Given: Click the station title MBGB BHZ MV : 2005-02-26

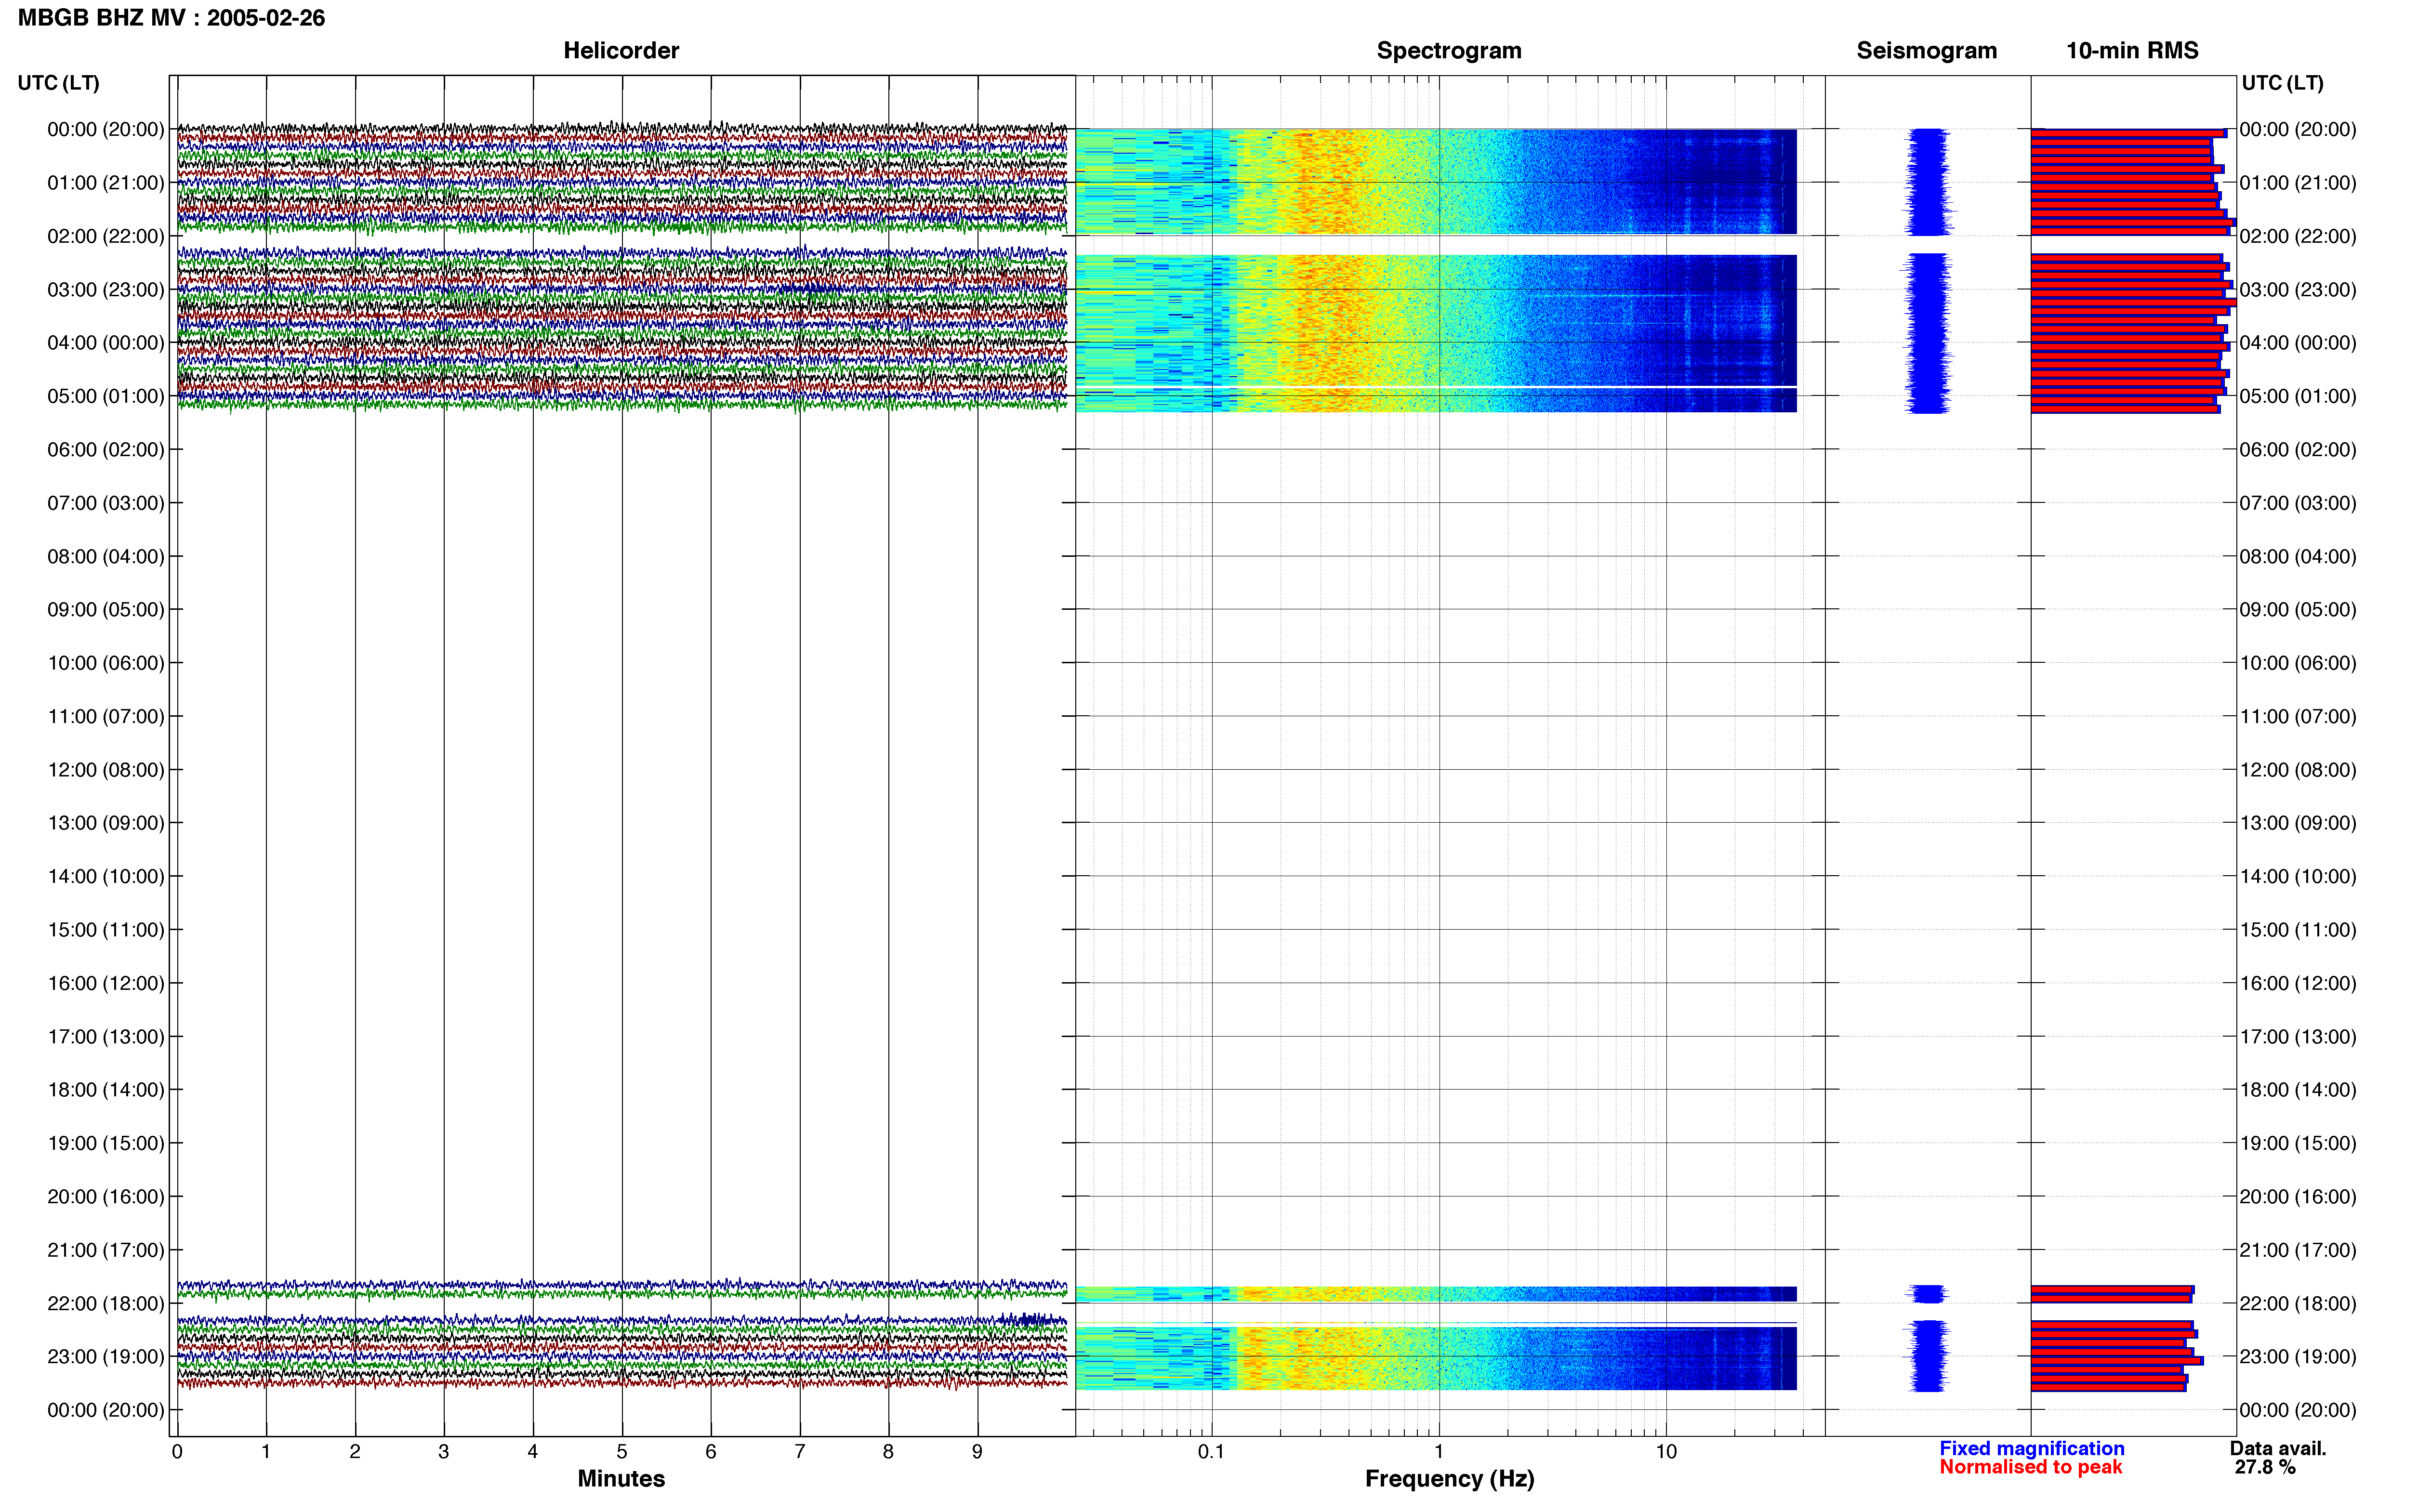Looking at the screenshot, I should [x=171, y=18].
